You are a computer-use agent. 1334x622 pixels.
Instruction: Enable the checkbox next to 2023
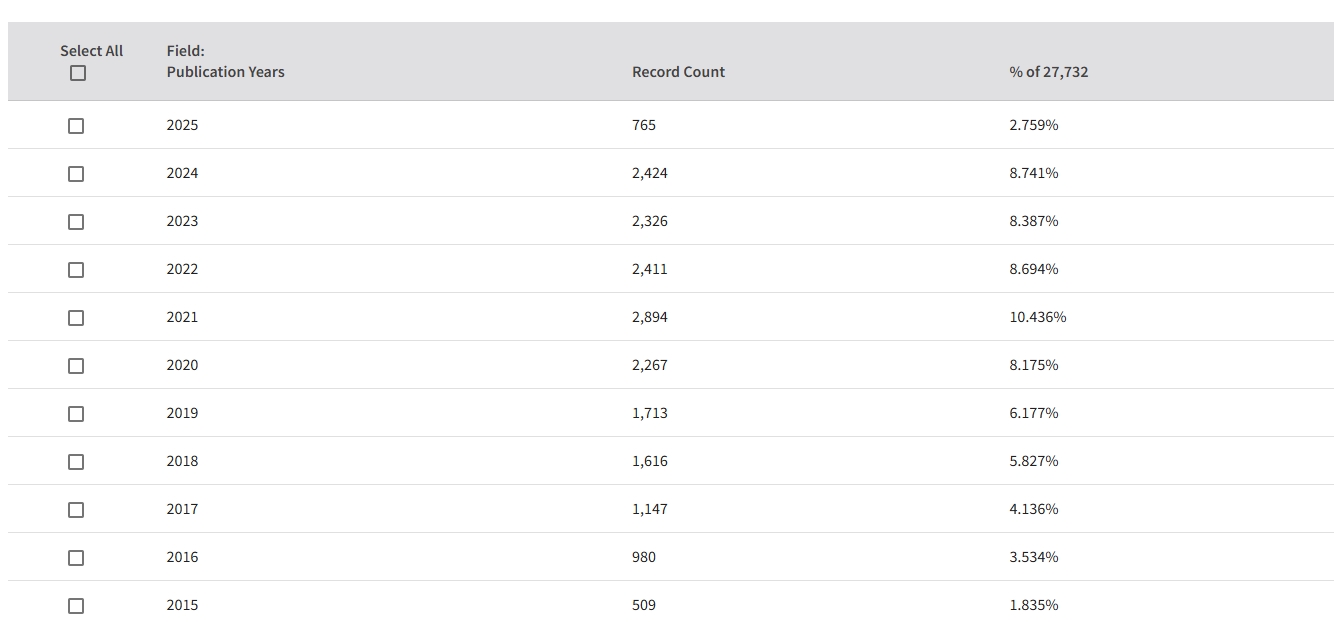click(x=76, y=222)
